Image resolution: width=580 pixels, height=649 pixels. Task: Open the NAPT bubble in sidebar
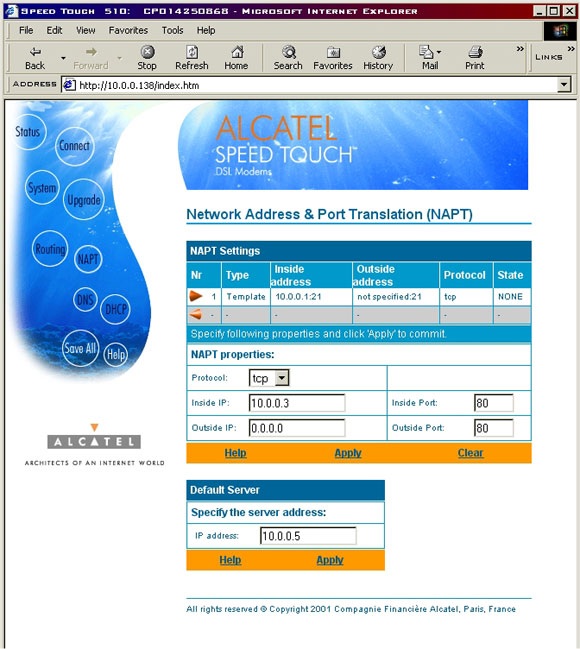pyautogui.click(x=88, y=260)
